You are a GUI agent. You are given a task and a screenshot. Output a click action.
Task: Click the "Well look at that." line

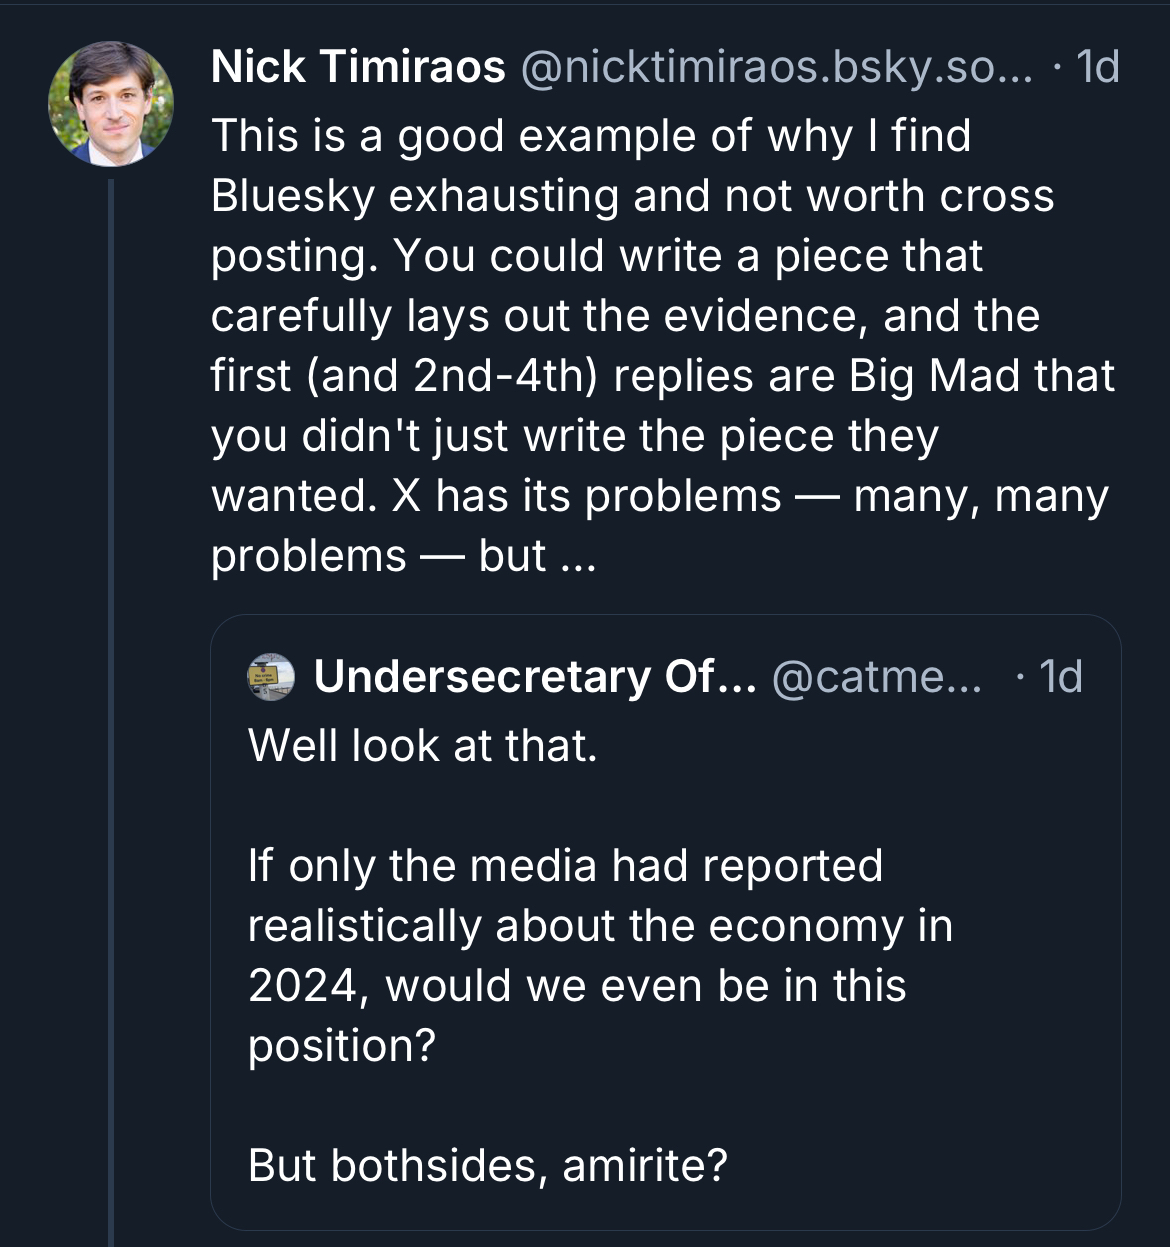(x=423, y=746)
